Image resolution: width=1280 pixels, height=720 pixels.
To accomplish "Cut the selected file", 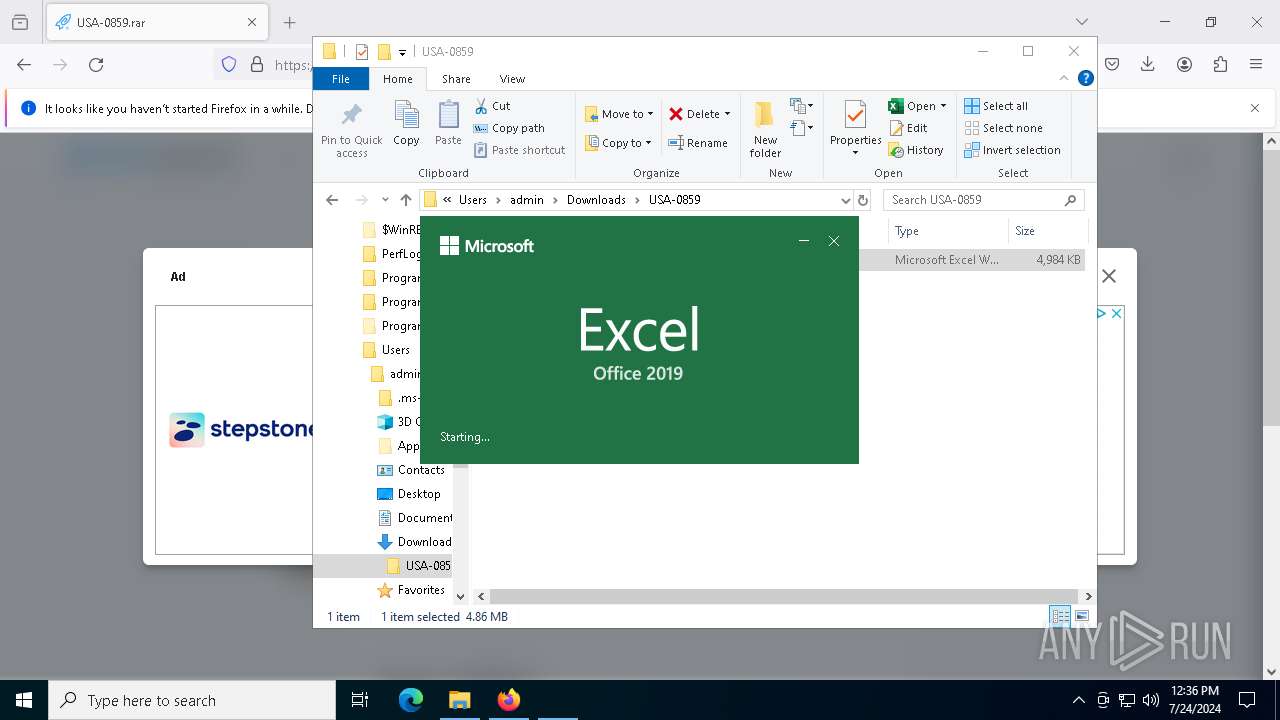I will point(492,106).
